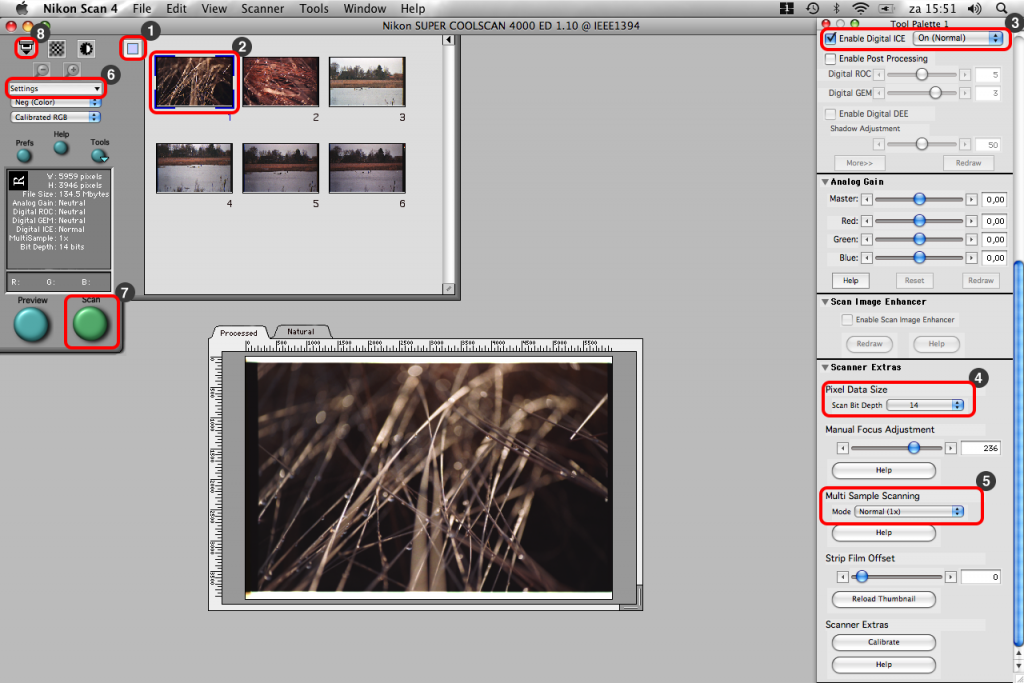1024x683 pixels.
Task: Click the Manual Focus Adjustment slider handle
Action: [913, 448]
